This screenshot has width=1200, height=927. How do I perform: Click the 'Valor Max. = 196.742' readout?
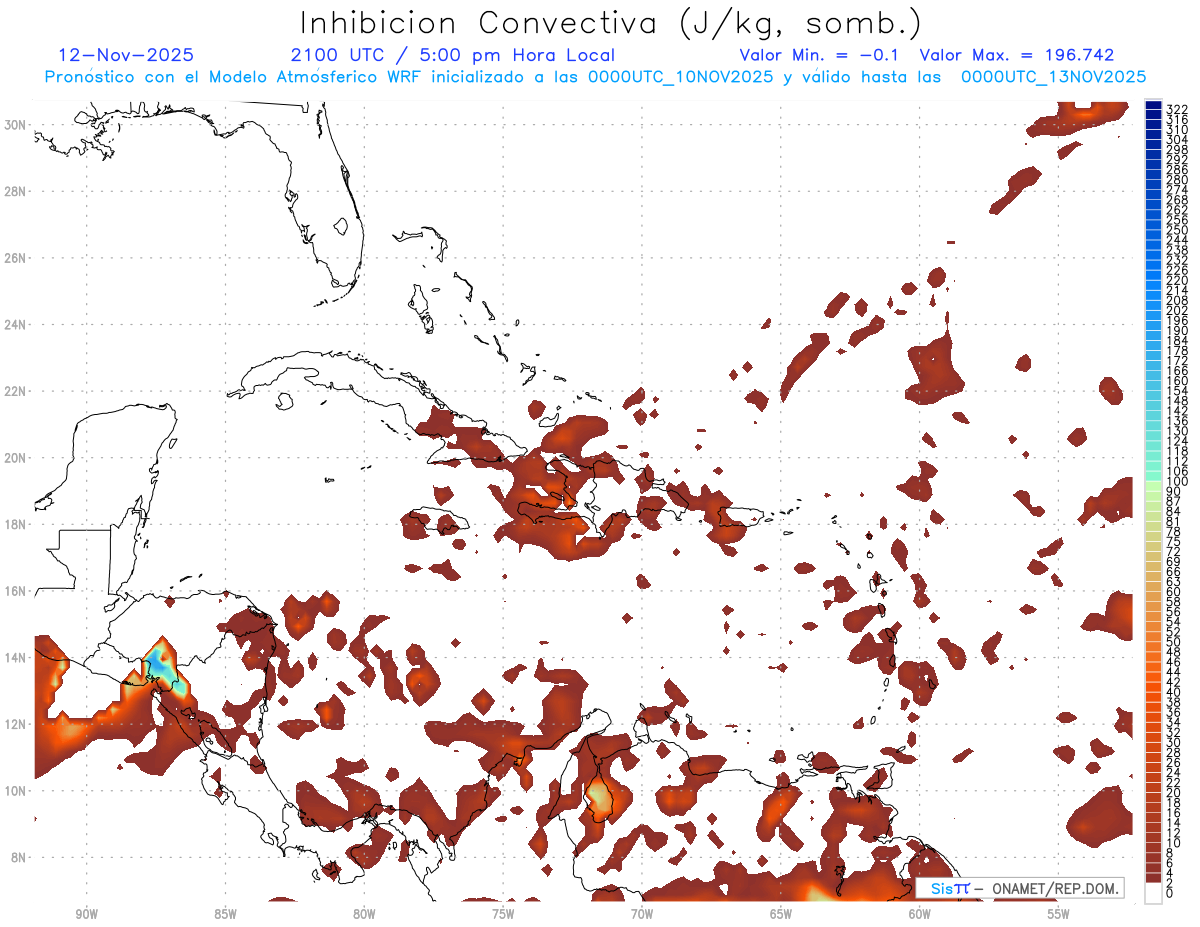tap(1017, 55)
